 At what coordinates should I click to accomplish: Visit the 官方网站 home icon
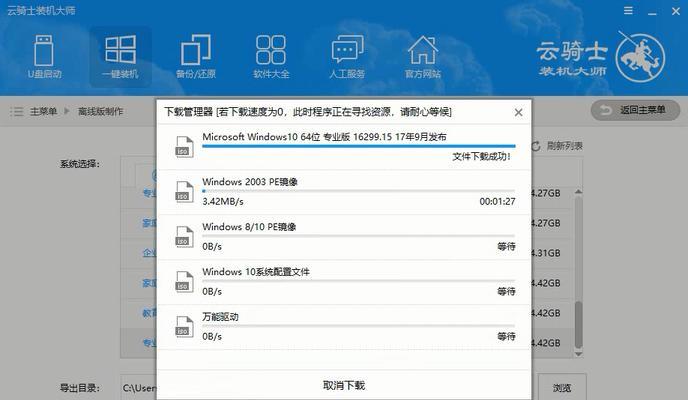tap(423, 57)
